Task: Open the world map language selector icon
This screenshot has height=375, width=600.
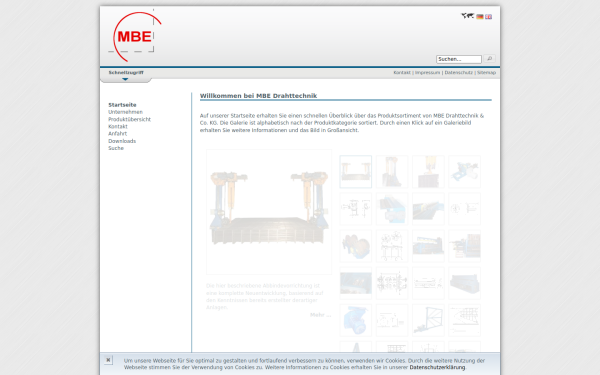Action: click(467, 16)
